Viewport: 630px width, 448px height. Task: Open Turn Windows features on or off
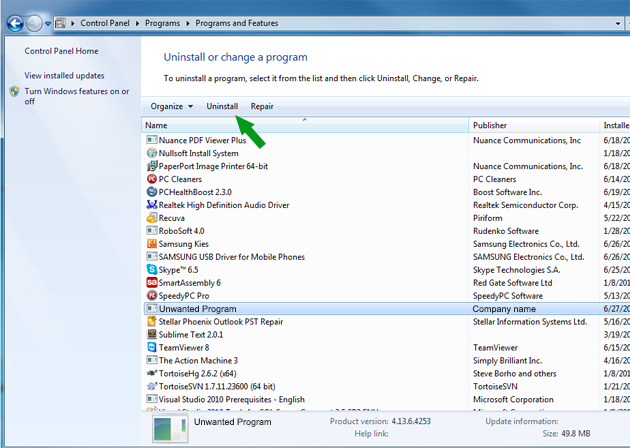[x=77, y=96]
